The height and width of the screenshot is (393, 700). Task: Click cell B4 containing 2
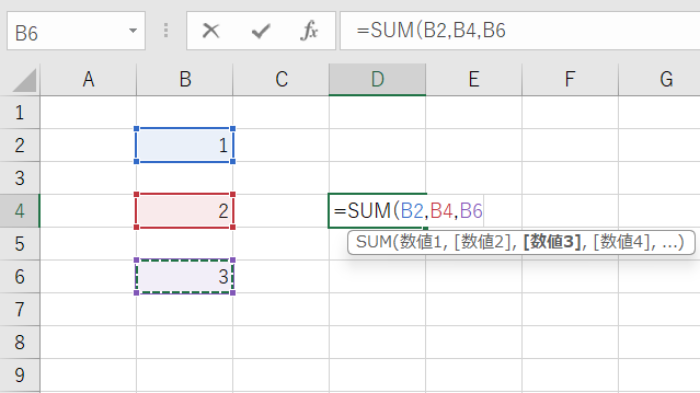pyautogui.click(x=185, y=211)
